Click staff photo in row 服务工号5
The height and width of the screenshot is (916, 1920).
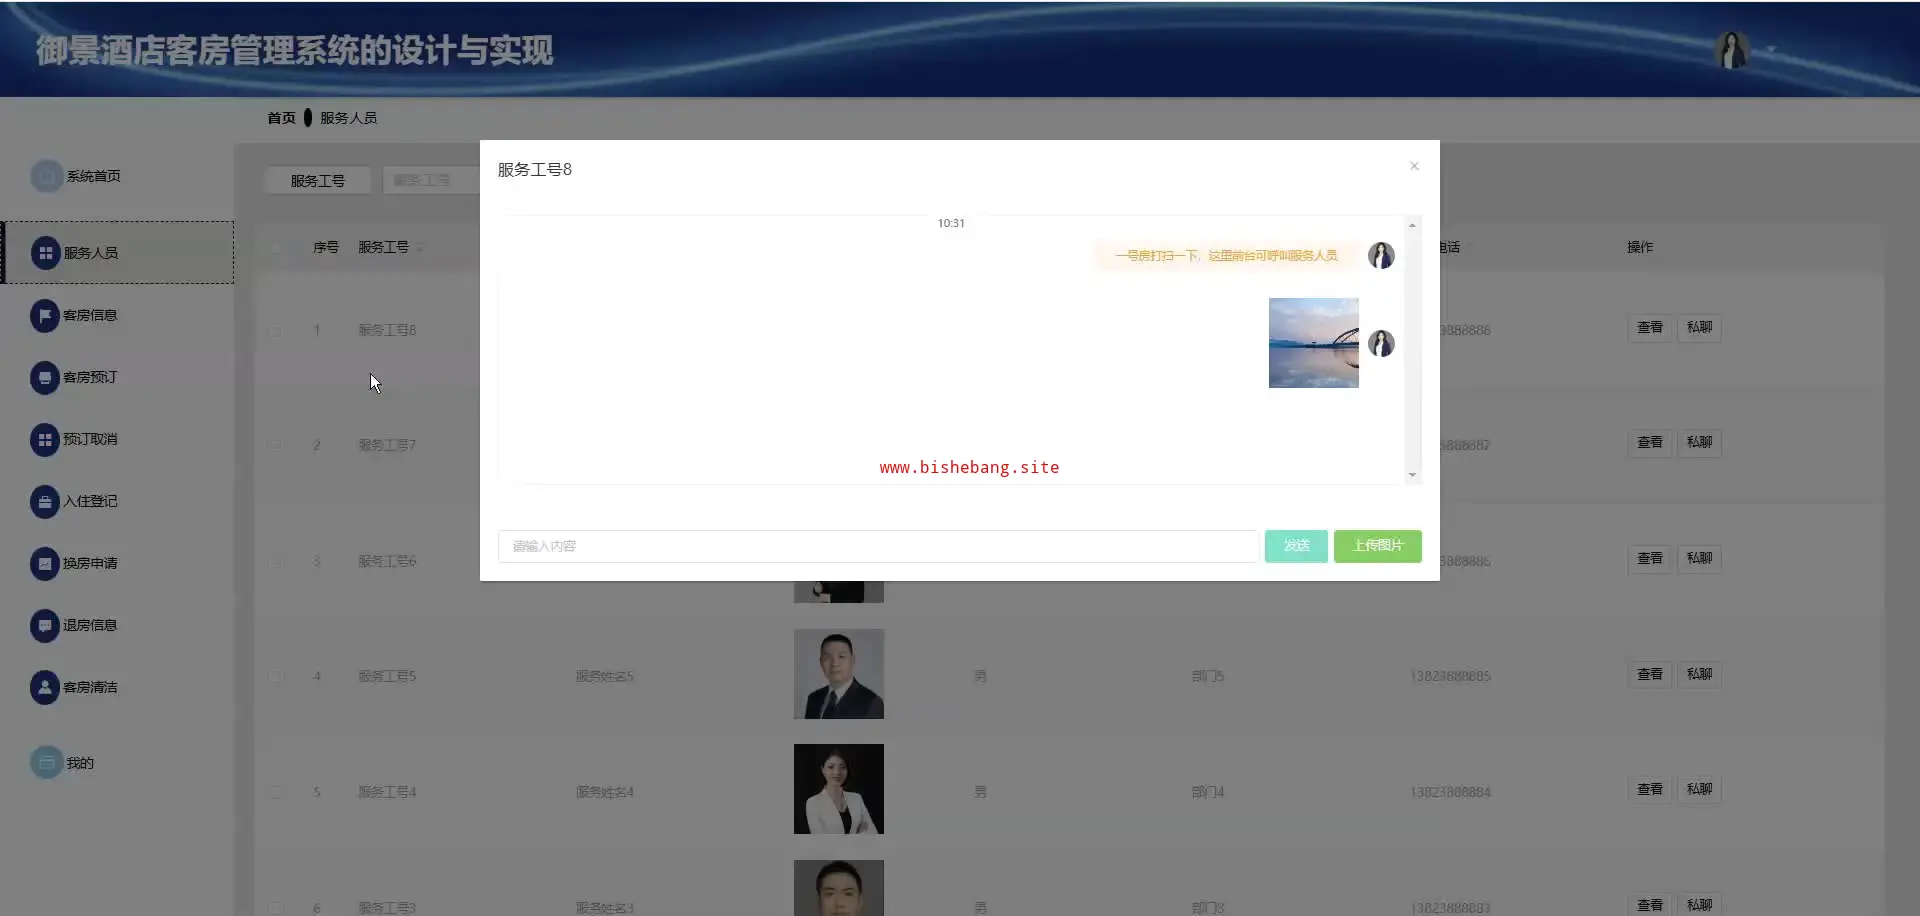tap(839, 674)
